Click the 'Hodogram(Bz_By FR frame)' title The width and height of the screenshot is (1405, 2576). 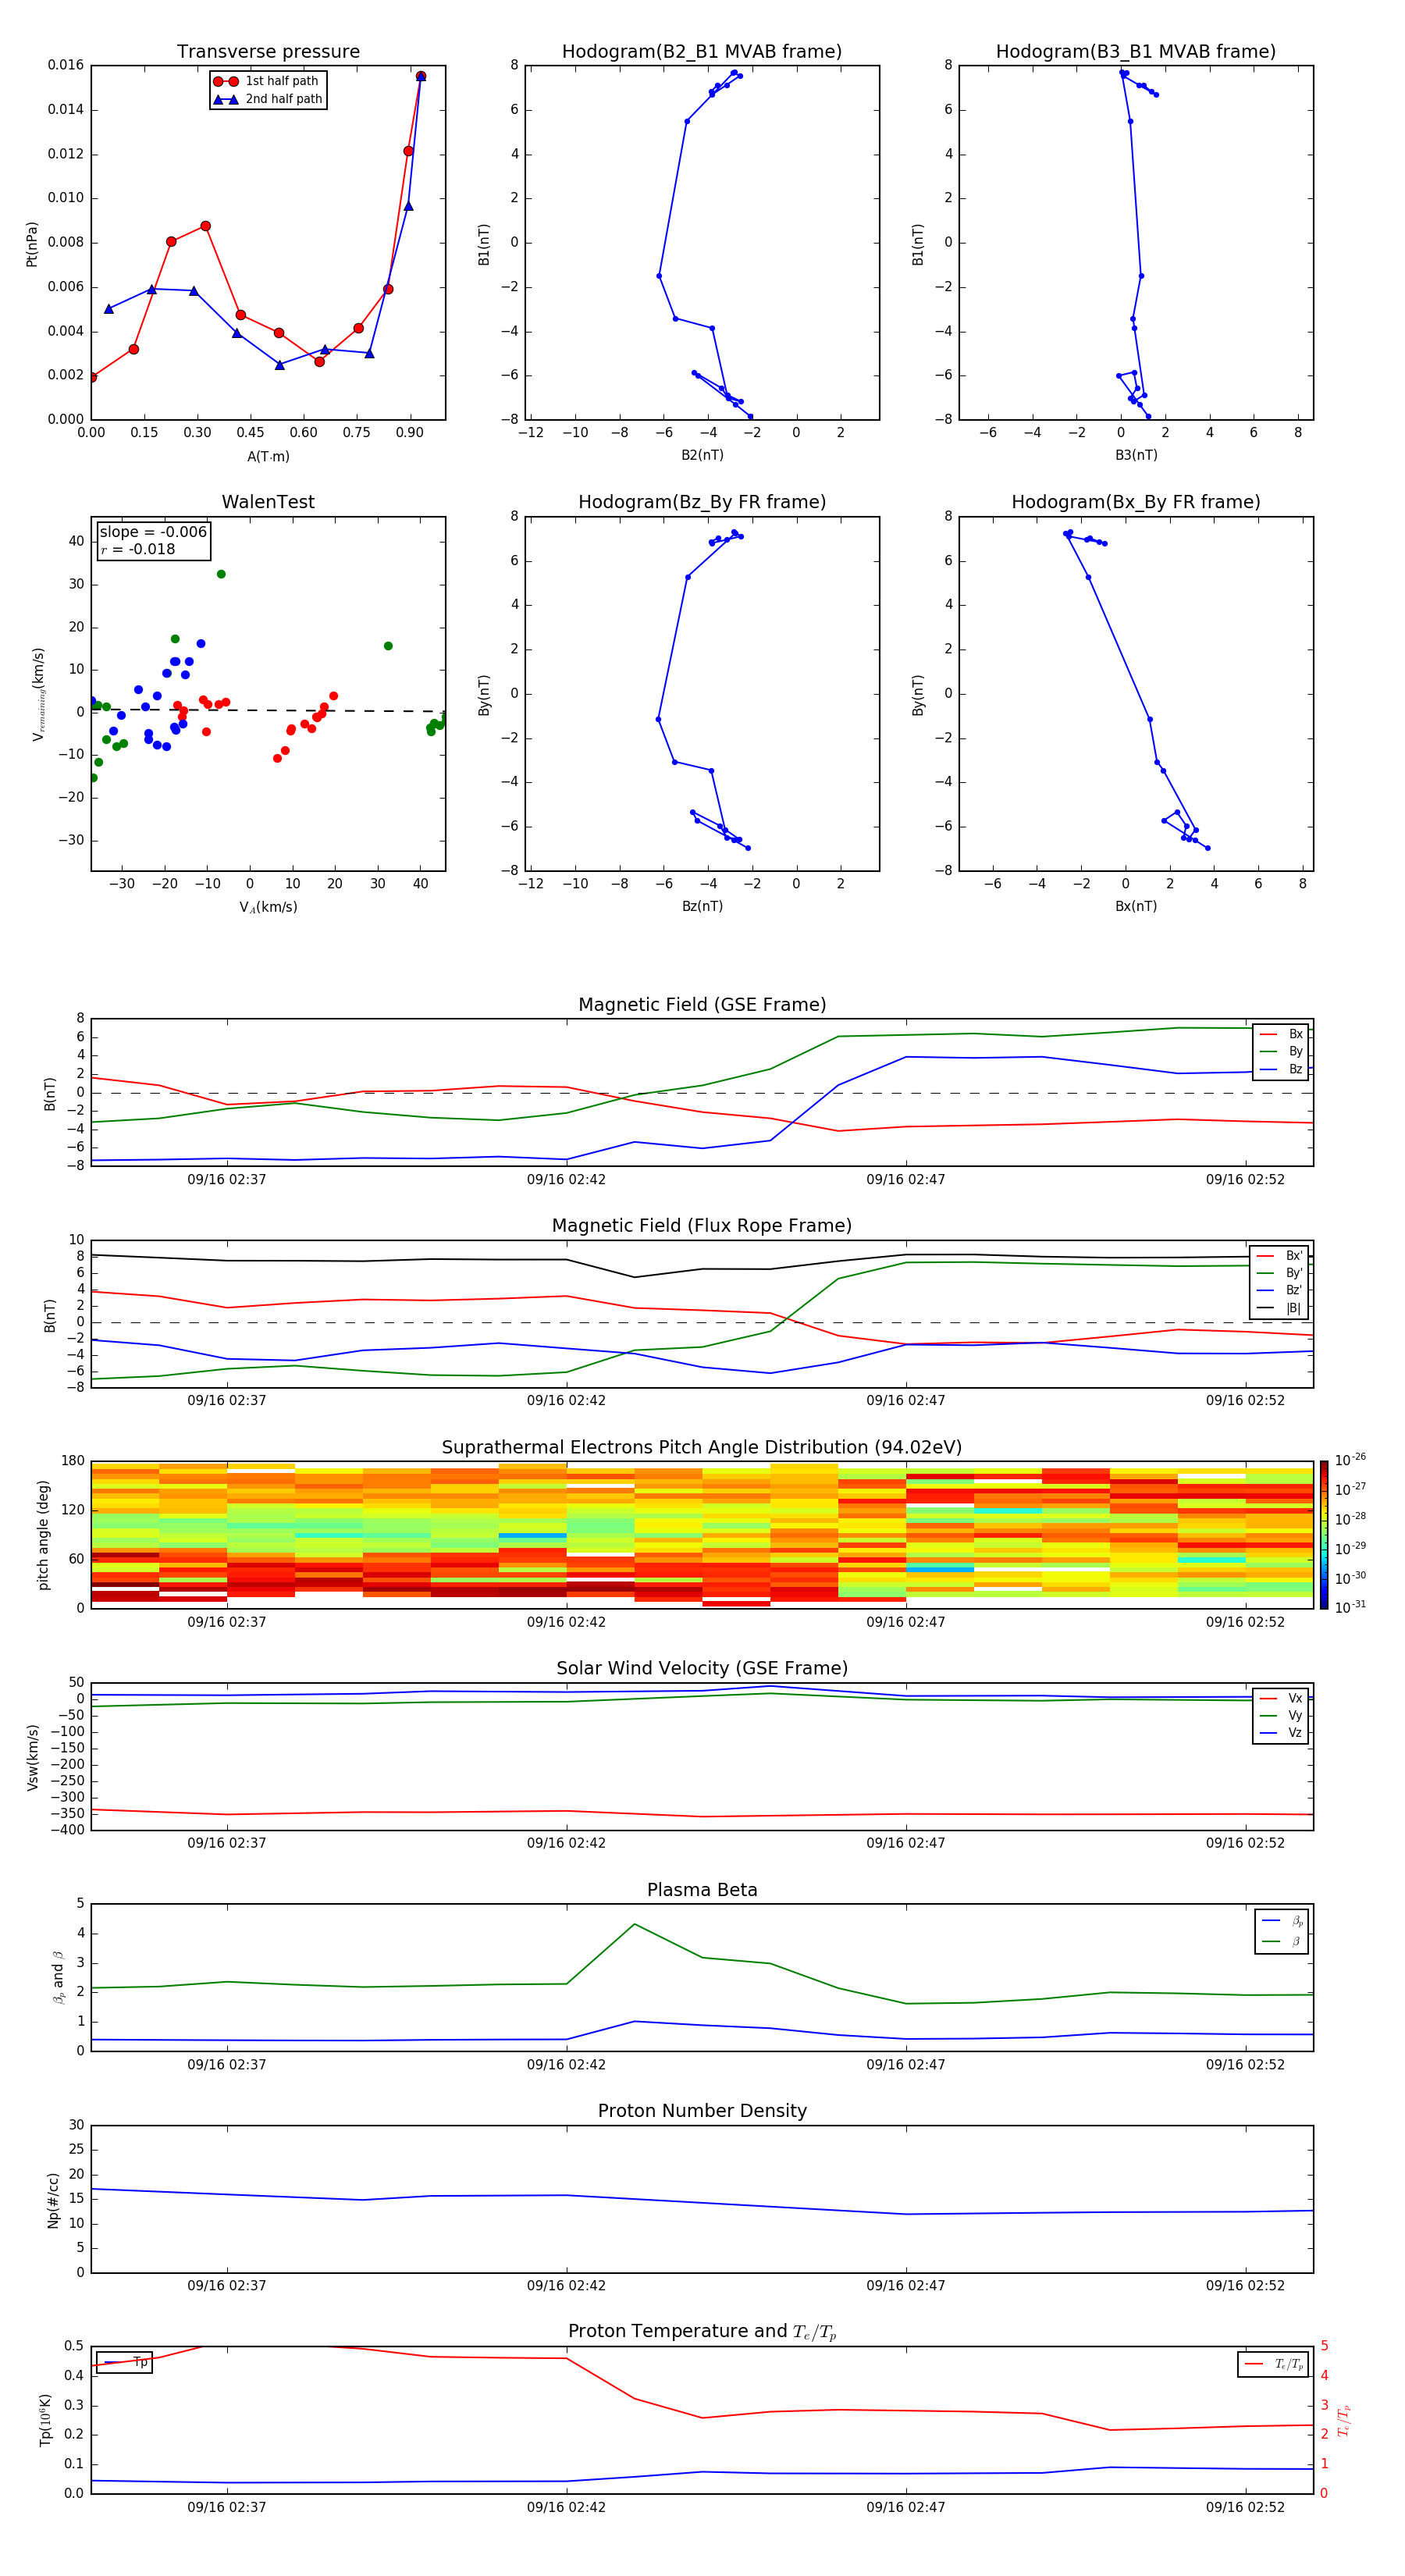pyautogui.click(x=702, y=502)
